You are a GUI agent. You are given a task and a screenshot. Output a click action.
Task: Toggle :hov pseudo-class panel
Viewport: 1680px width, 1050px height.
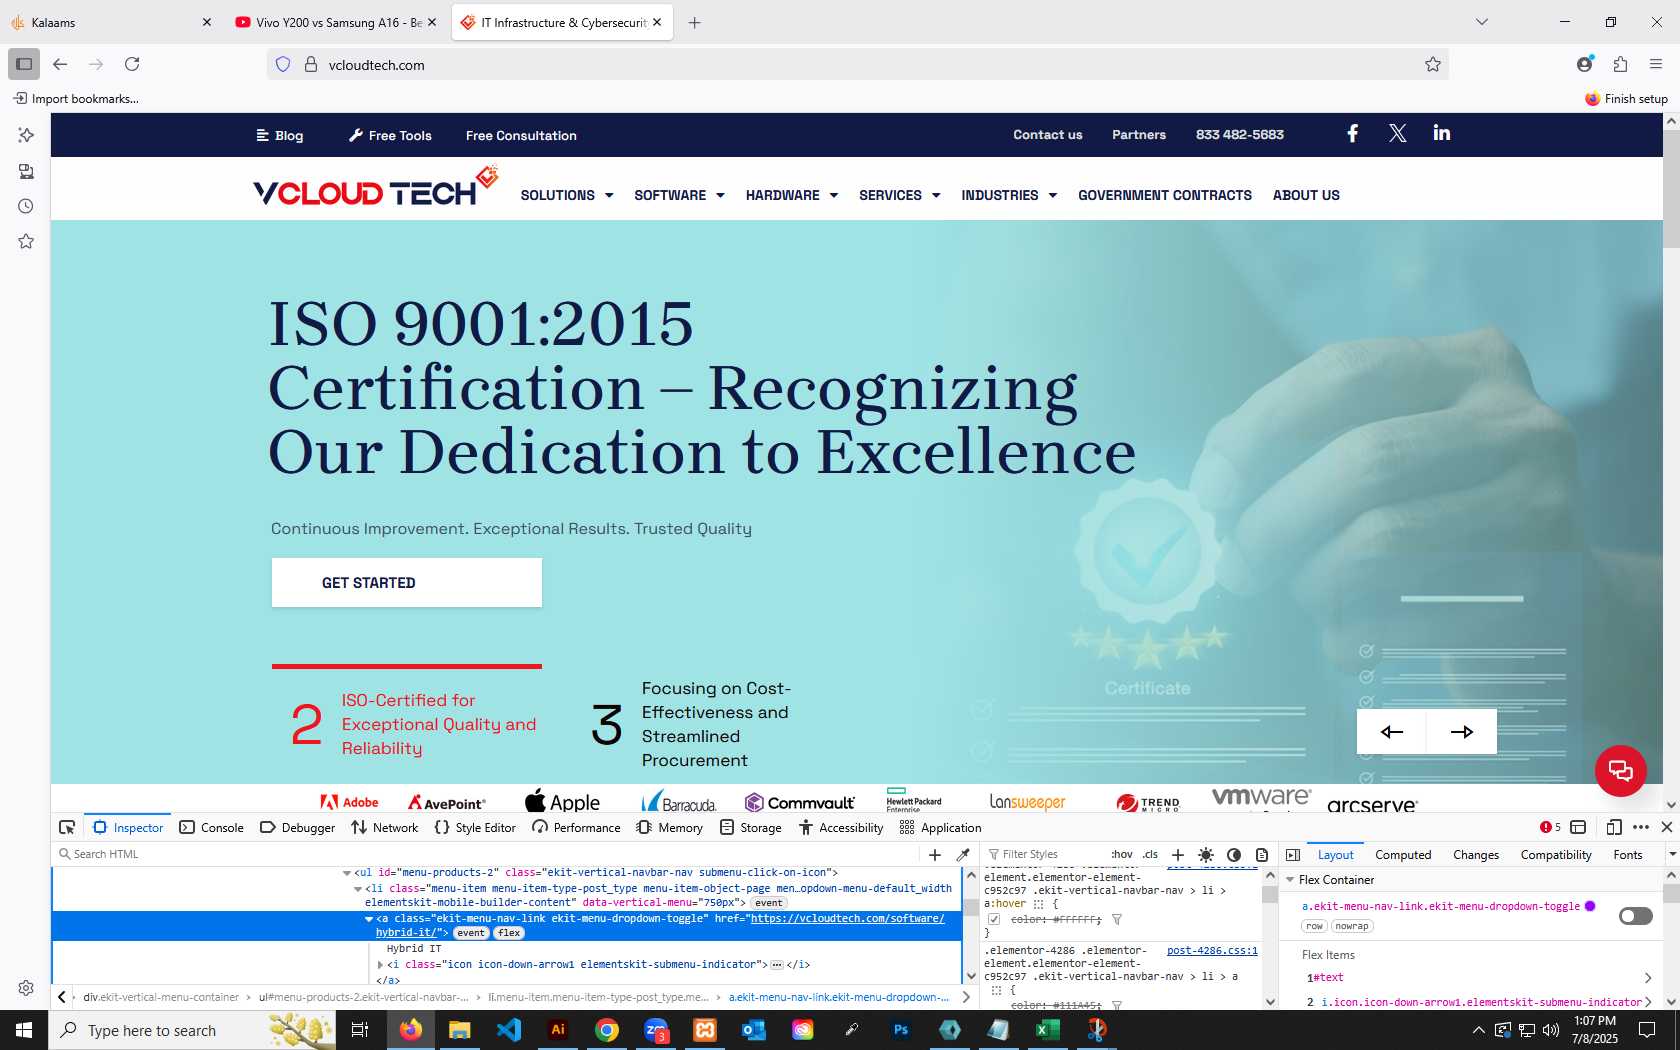(1122, 854)
